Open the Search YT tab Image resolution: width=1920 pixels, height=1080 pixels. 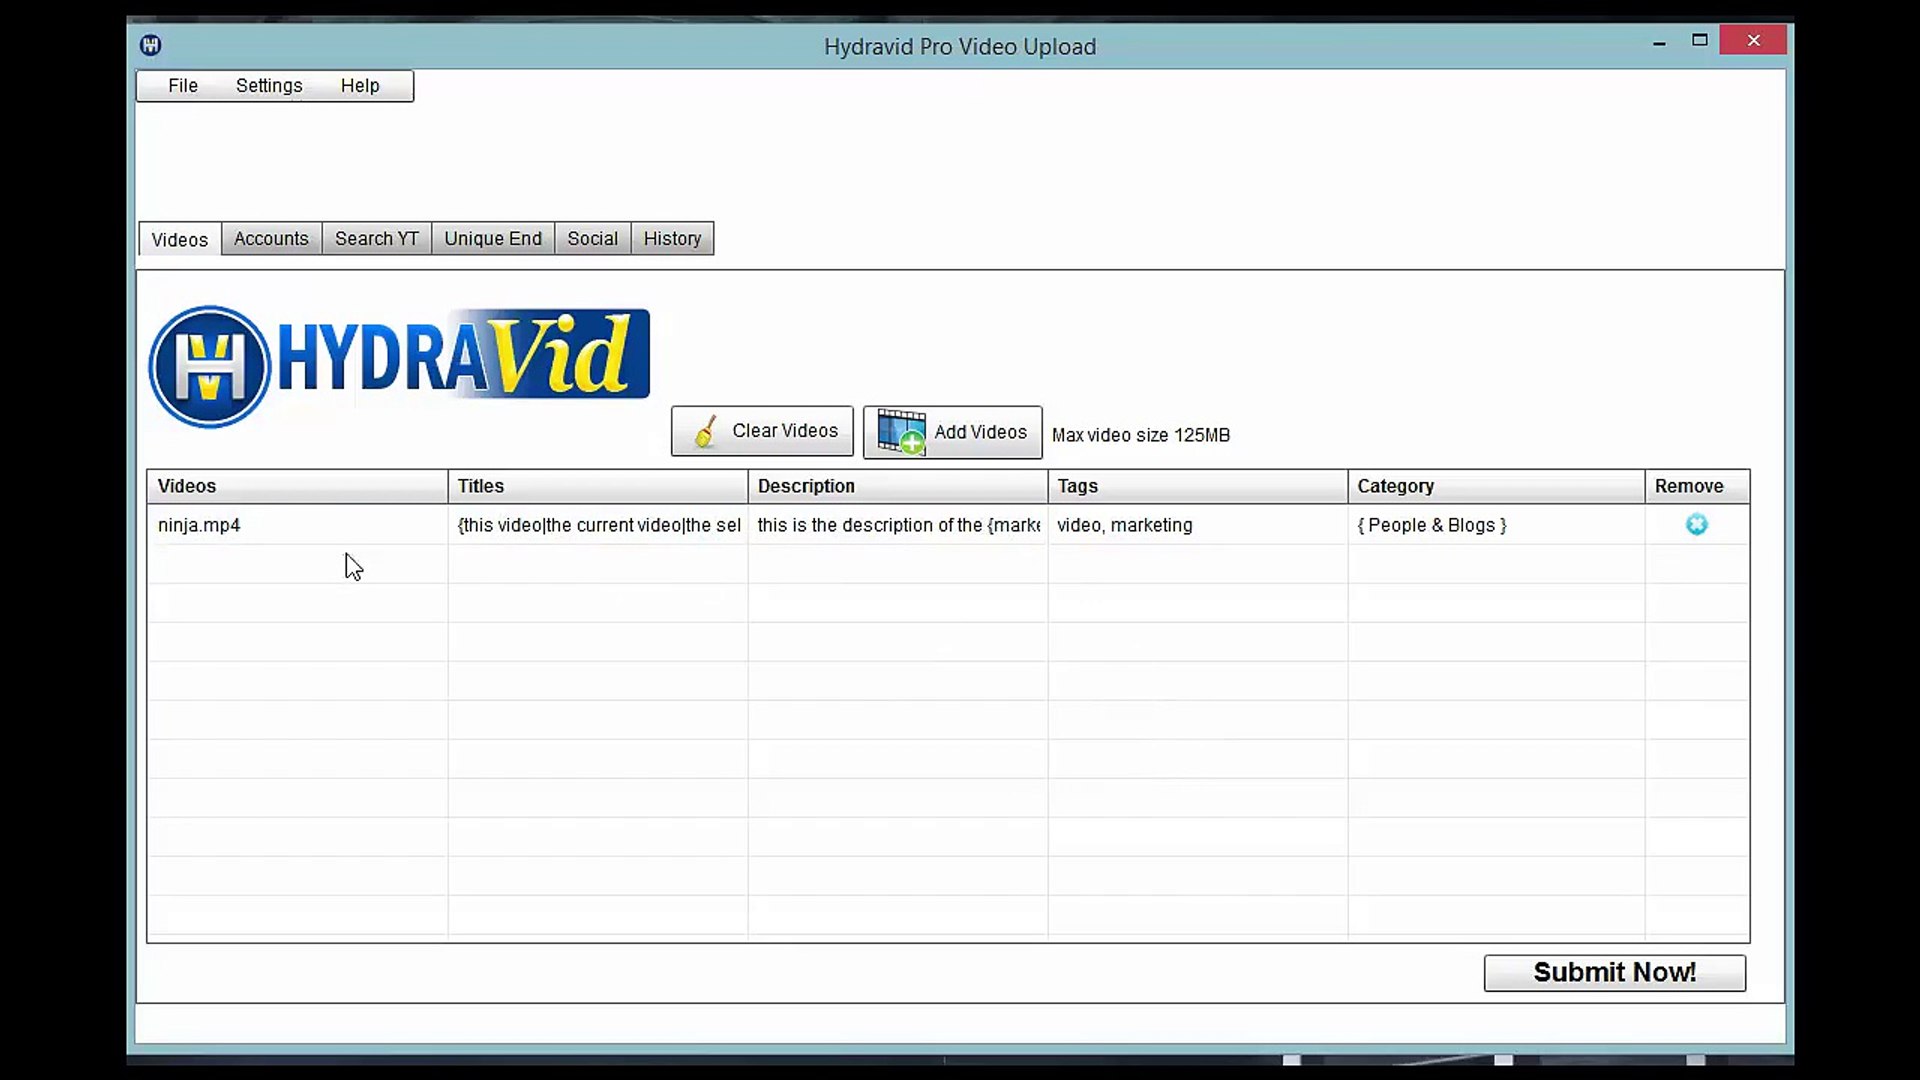click(376, 238)
